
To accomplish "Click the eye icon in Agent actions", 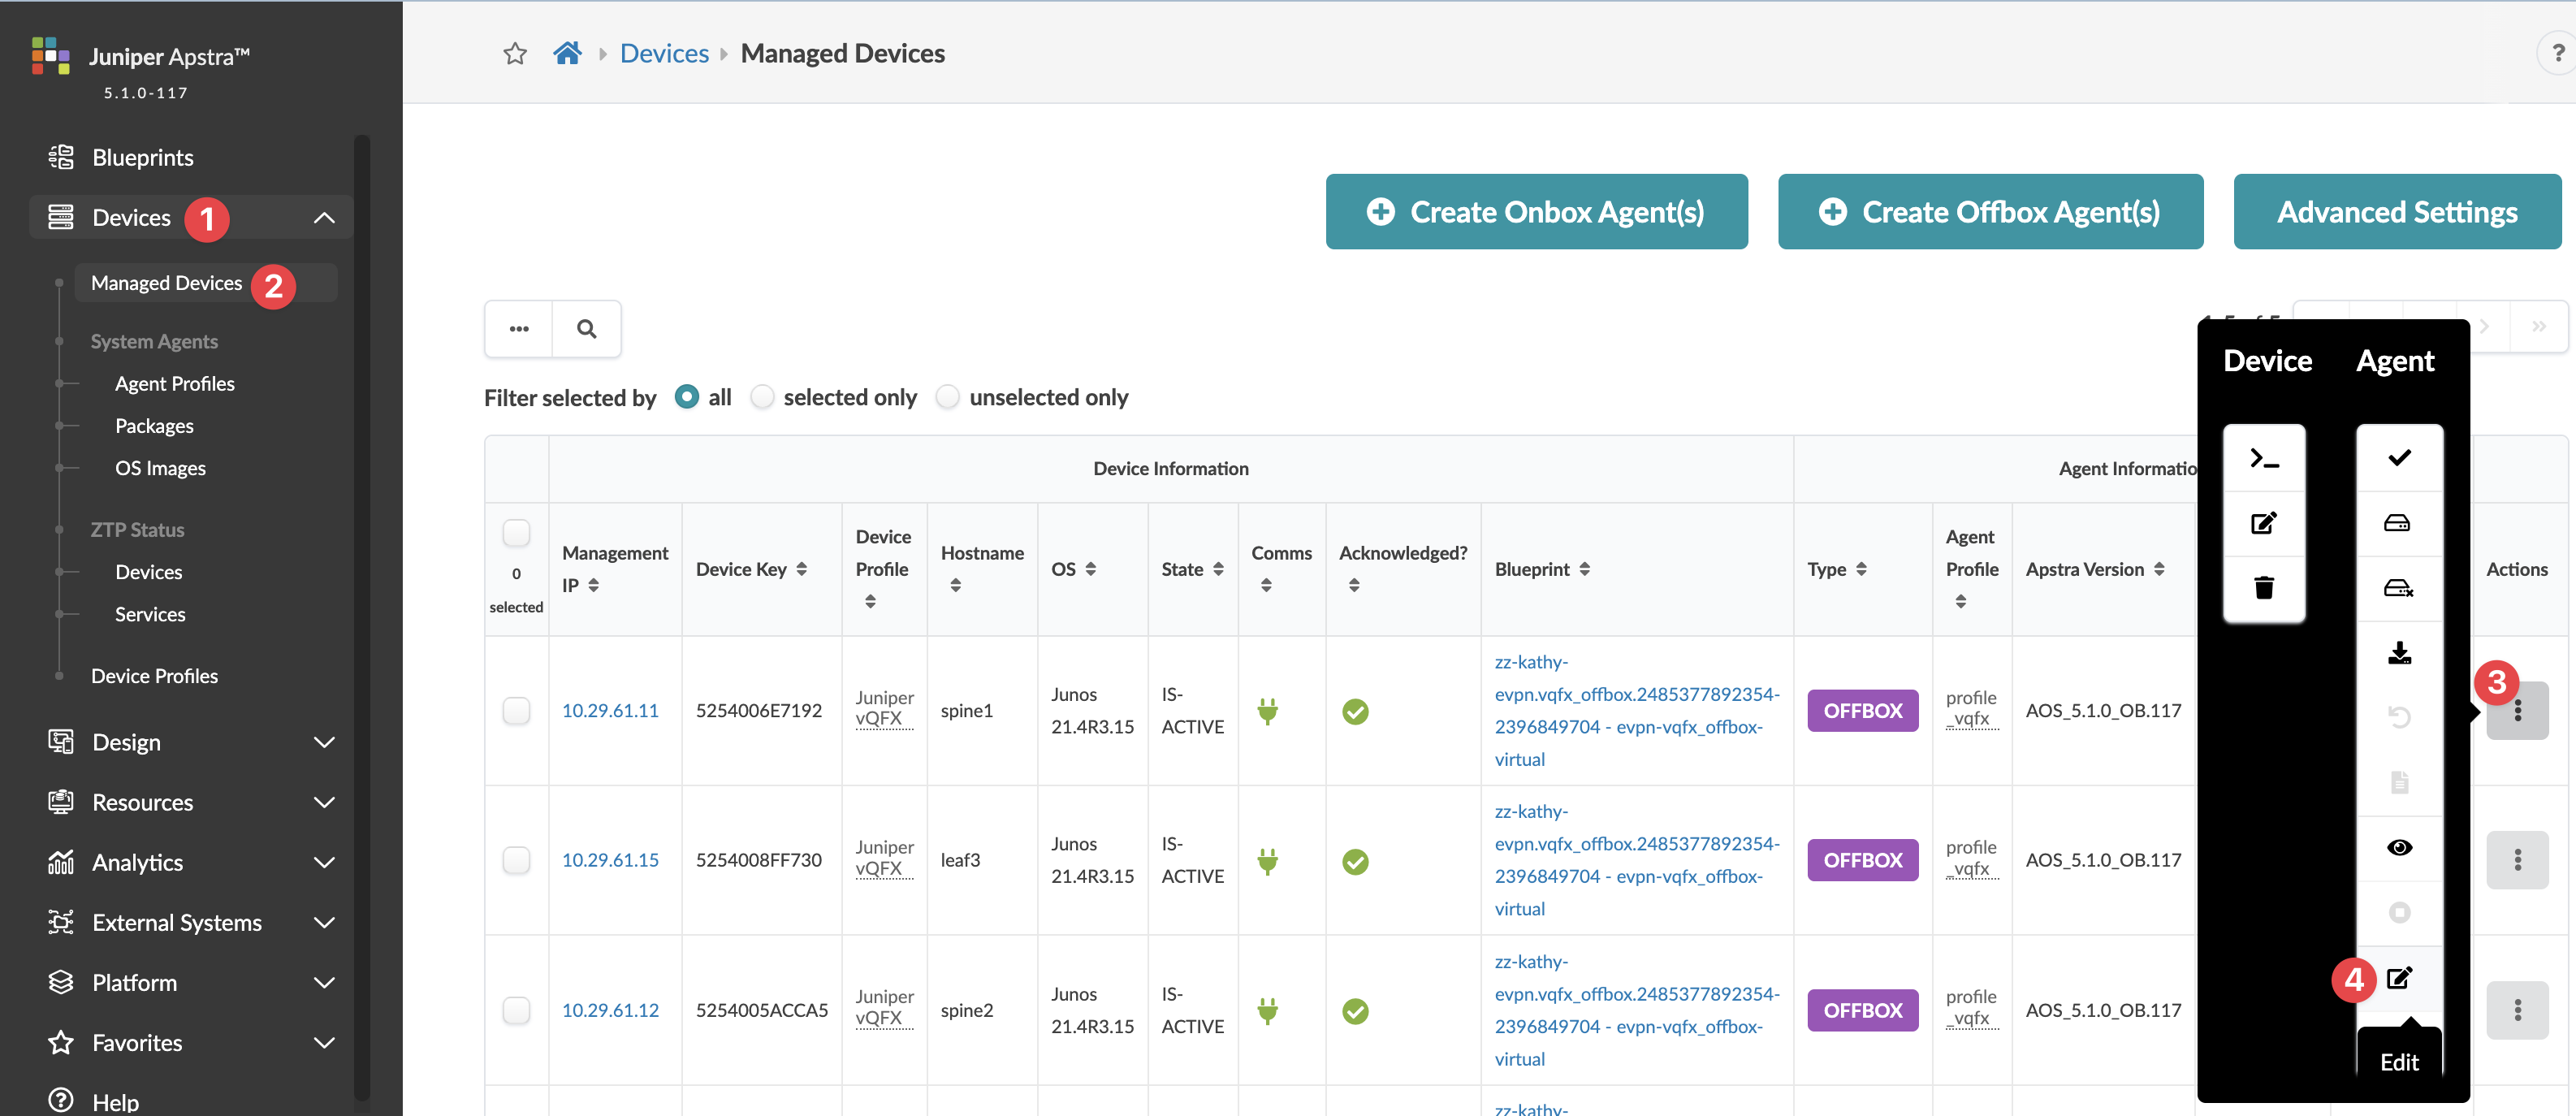I will [2398, 848].
